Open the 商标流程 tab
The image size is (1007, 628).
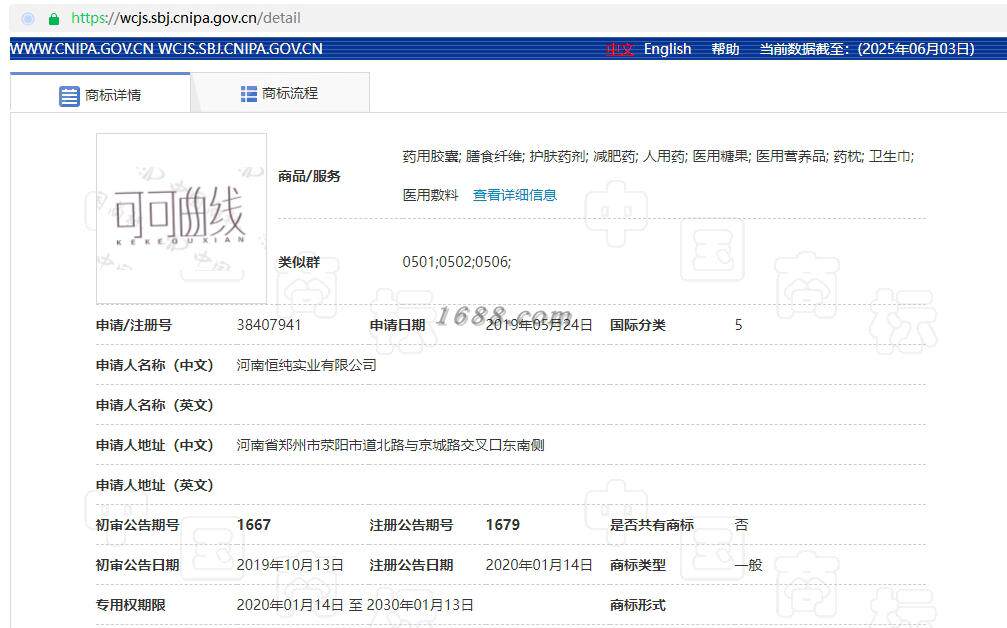(280, 93)
